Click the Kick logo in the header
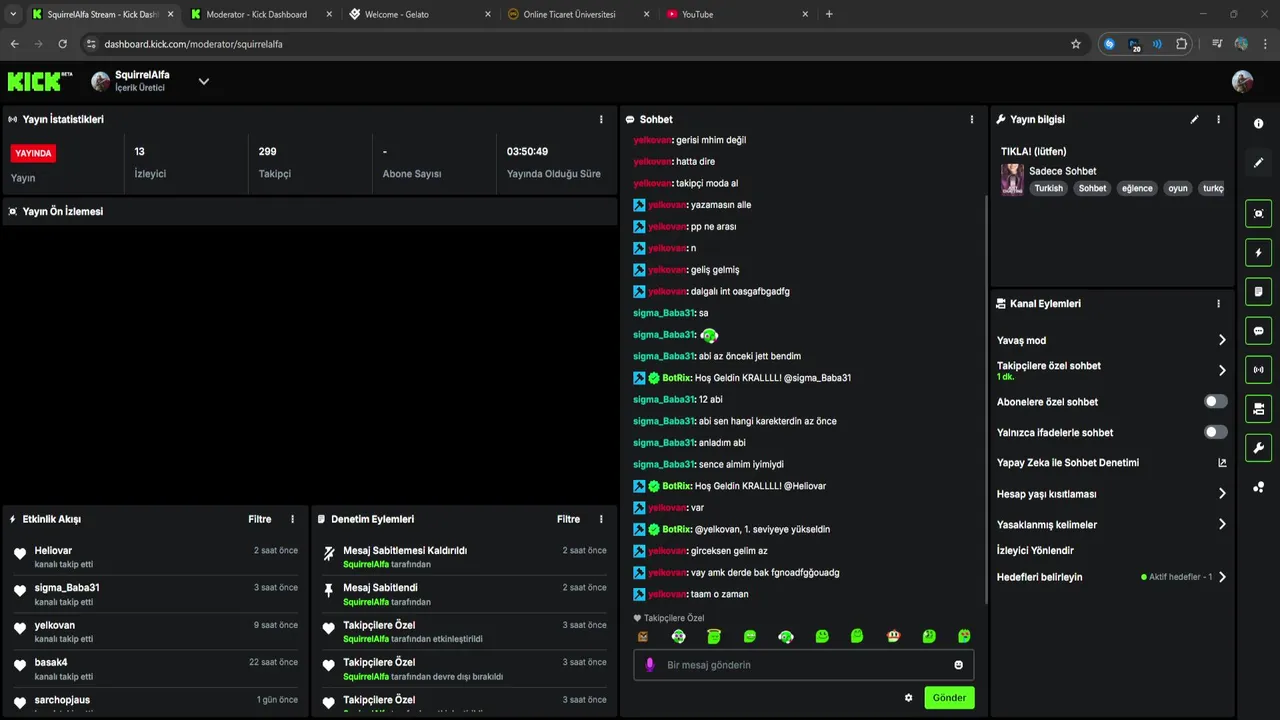Viewport: 1280px width, 720px height. point(40,81)
